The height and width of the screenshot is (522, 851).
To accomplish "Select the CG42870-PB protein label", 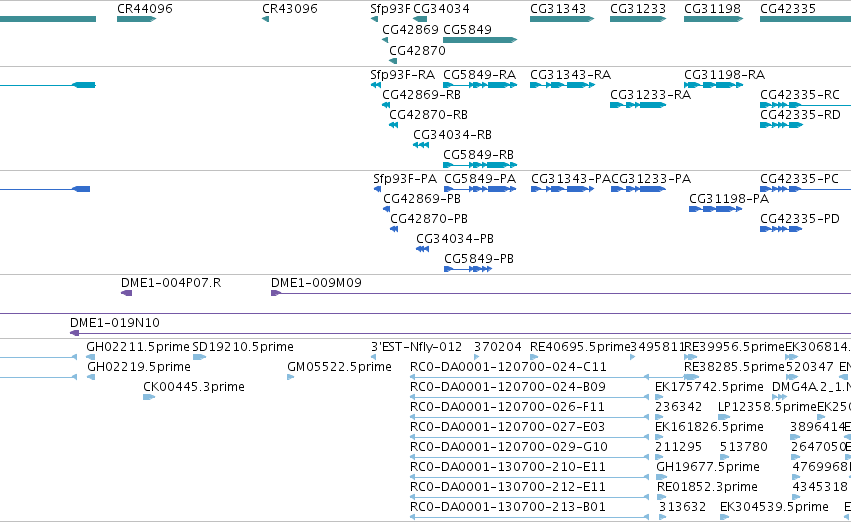I will coord(429,219).
